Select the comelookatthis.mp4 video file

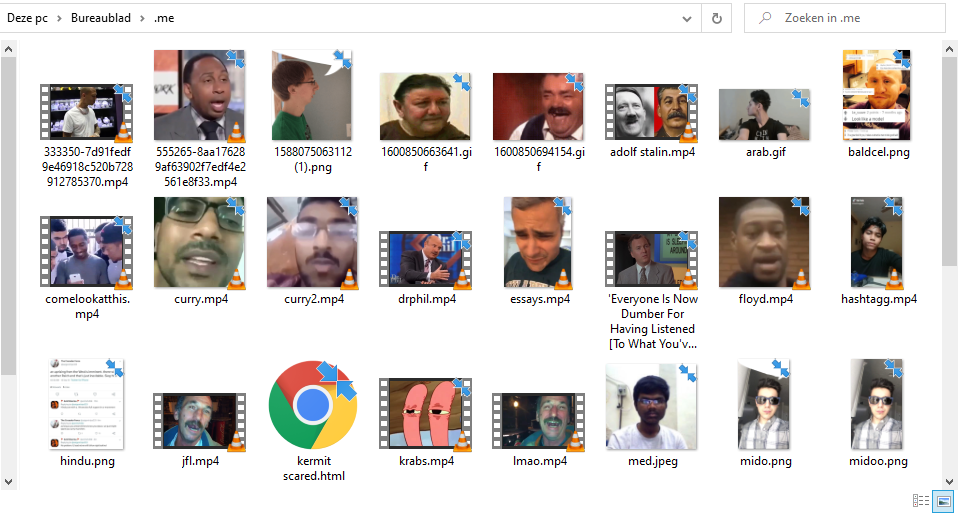(x=87, y=252)
